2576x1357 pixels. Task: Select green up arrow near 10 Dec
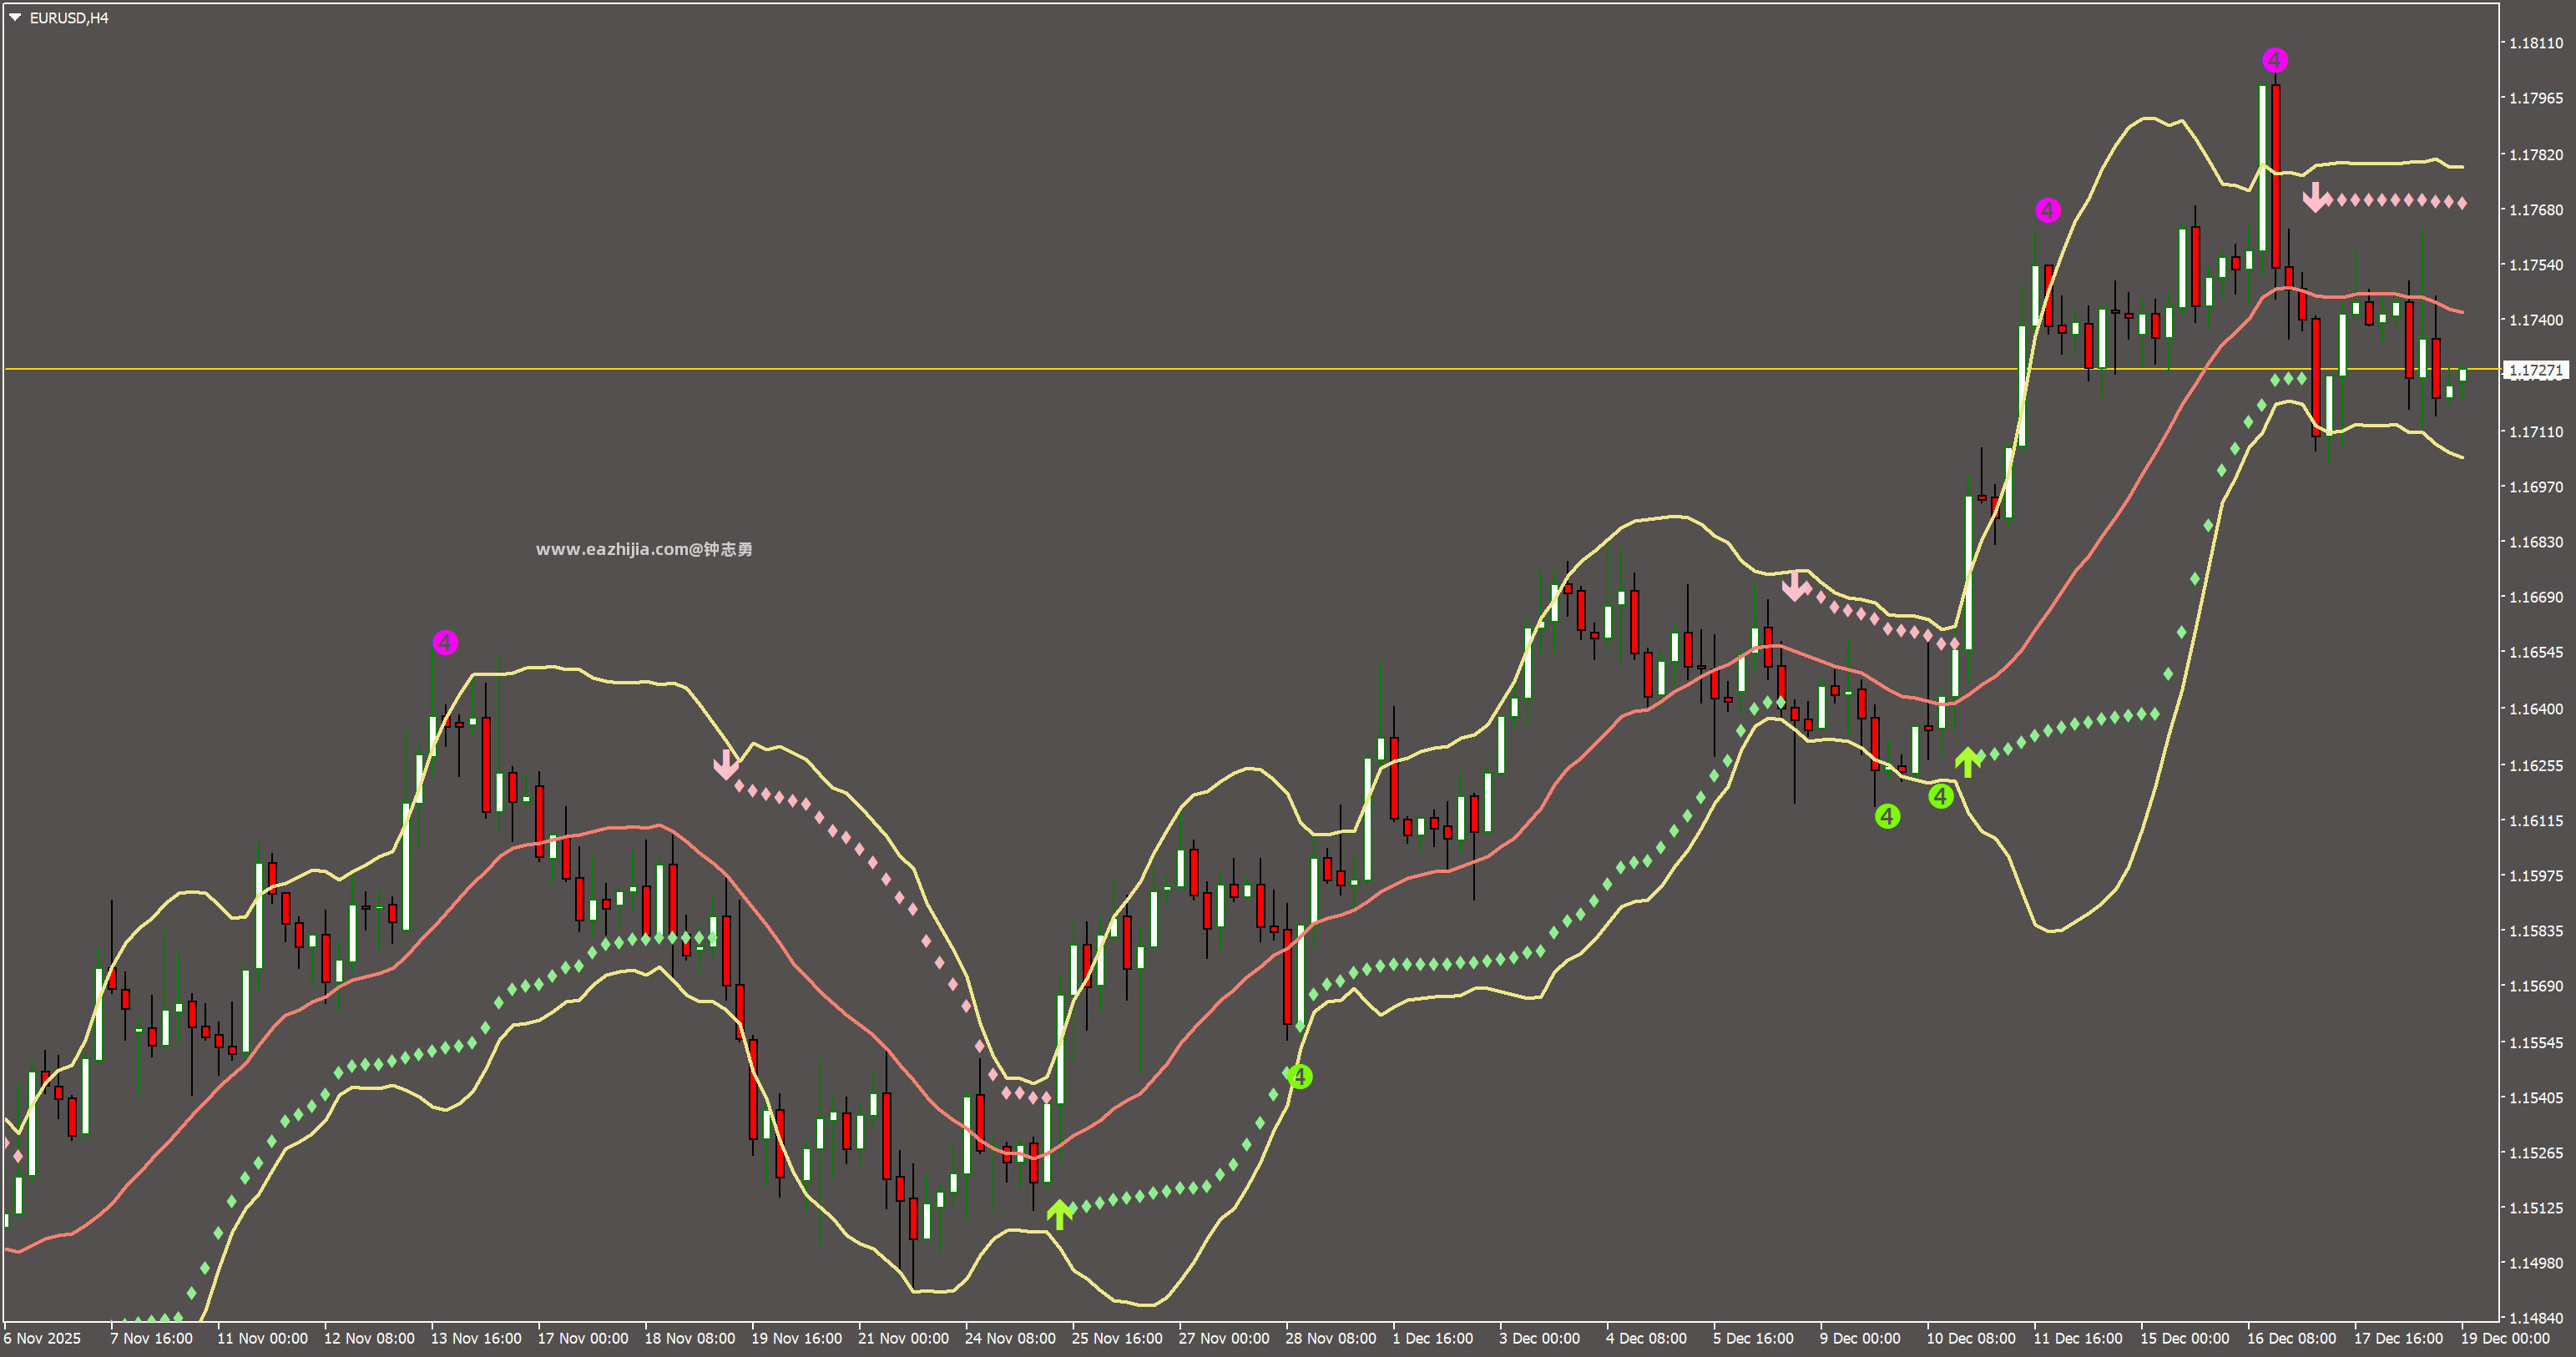(1967, 762)
